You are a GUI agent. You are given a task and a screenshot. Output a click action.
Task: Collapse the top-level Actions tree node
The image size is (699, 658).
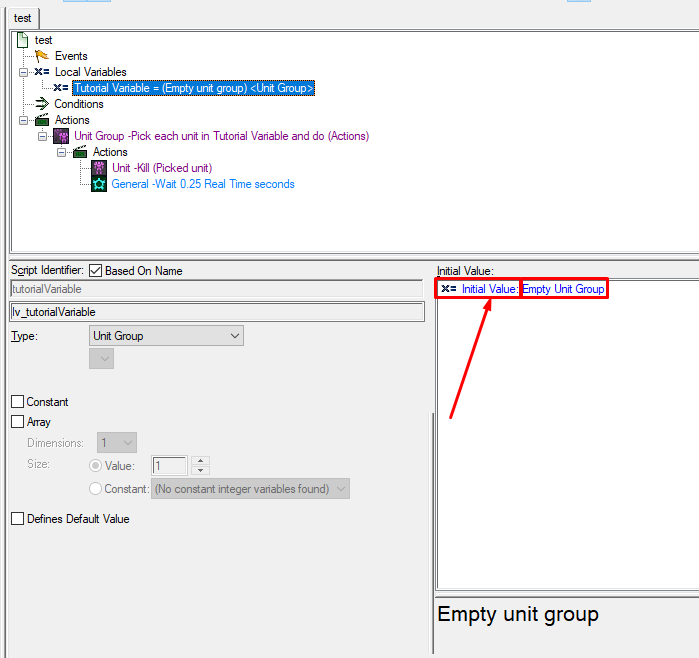pos(23,120)
